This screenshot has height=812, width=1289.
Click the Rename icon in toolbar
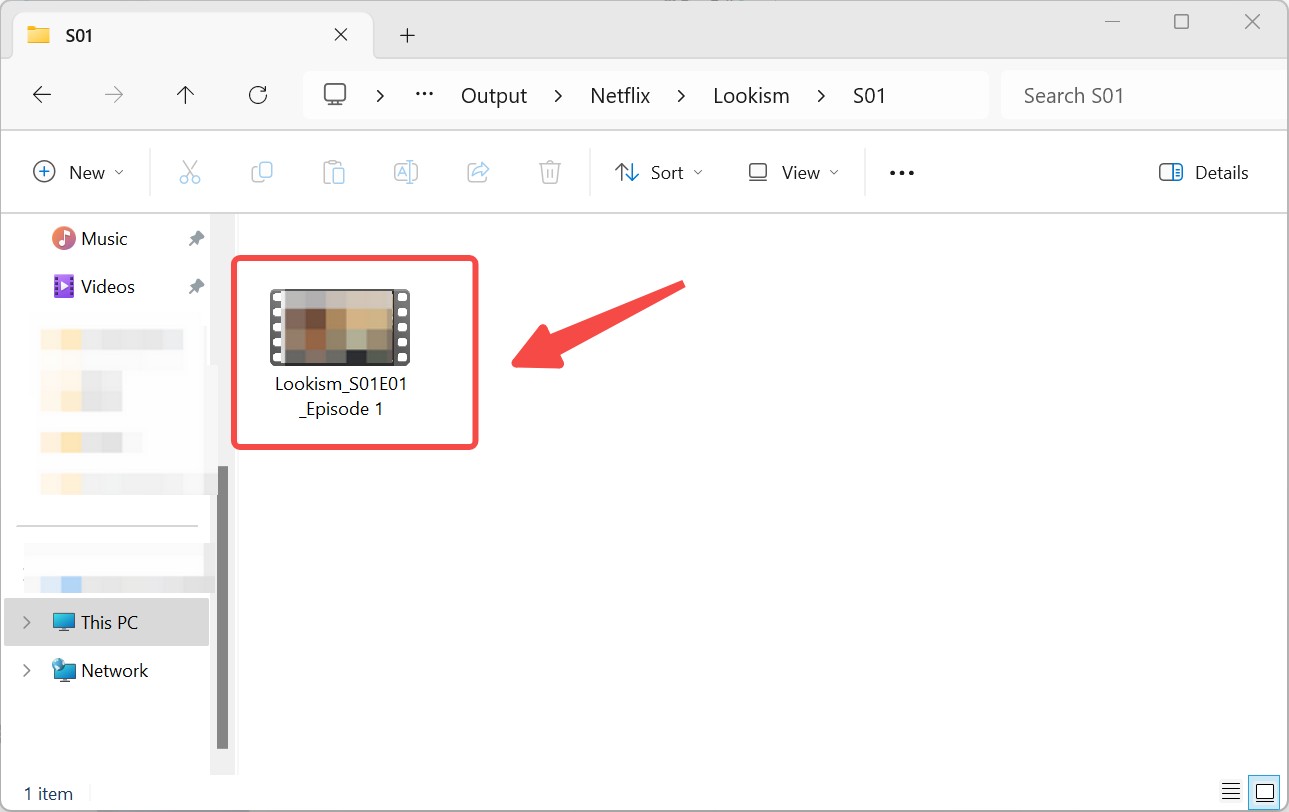point(406,172)
